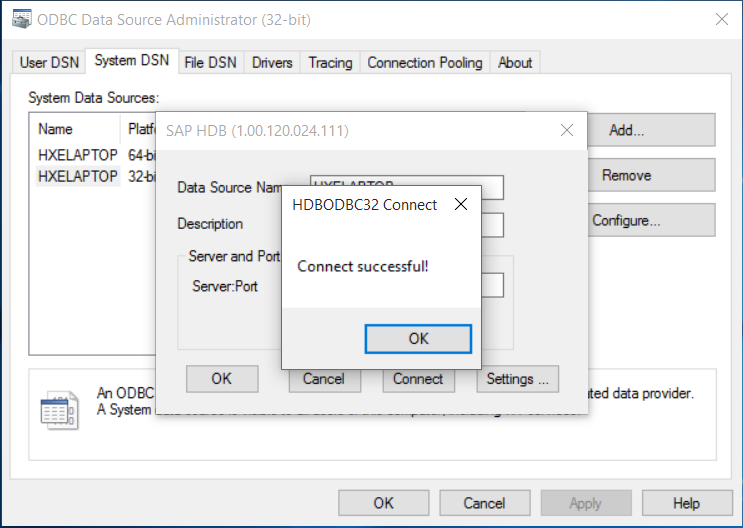Click the Remove button
The width and height of the screenshot is (743, 528).
pyautogui.click(x=651, y=175)
